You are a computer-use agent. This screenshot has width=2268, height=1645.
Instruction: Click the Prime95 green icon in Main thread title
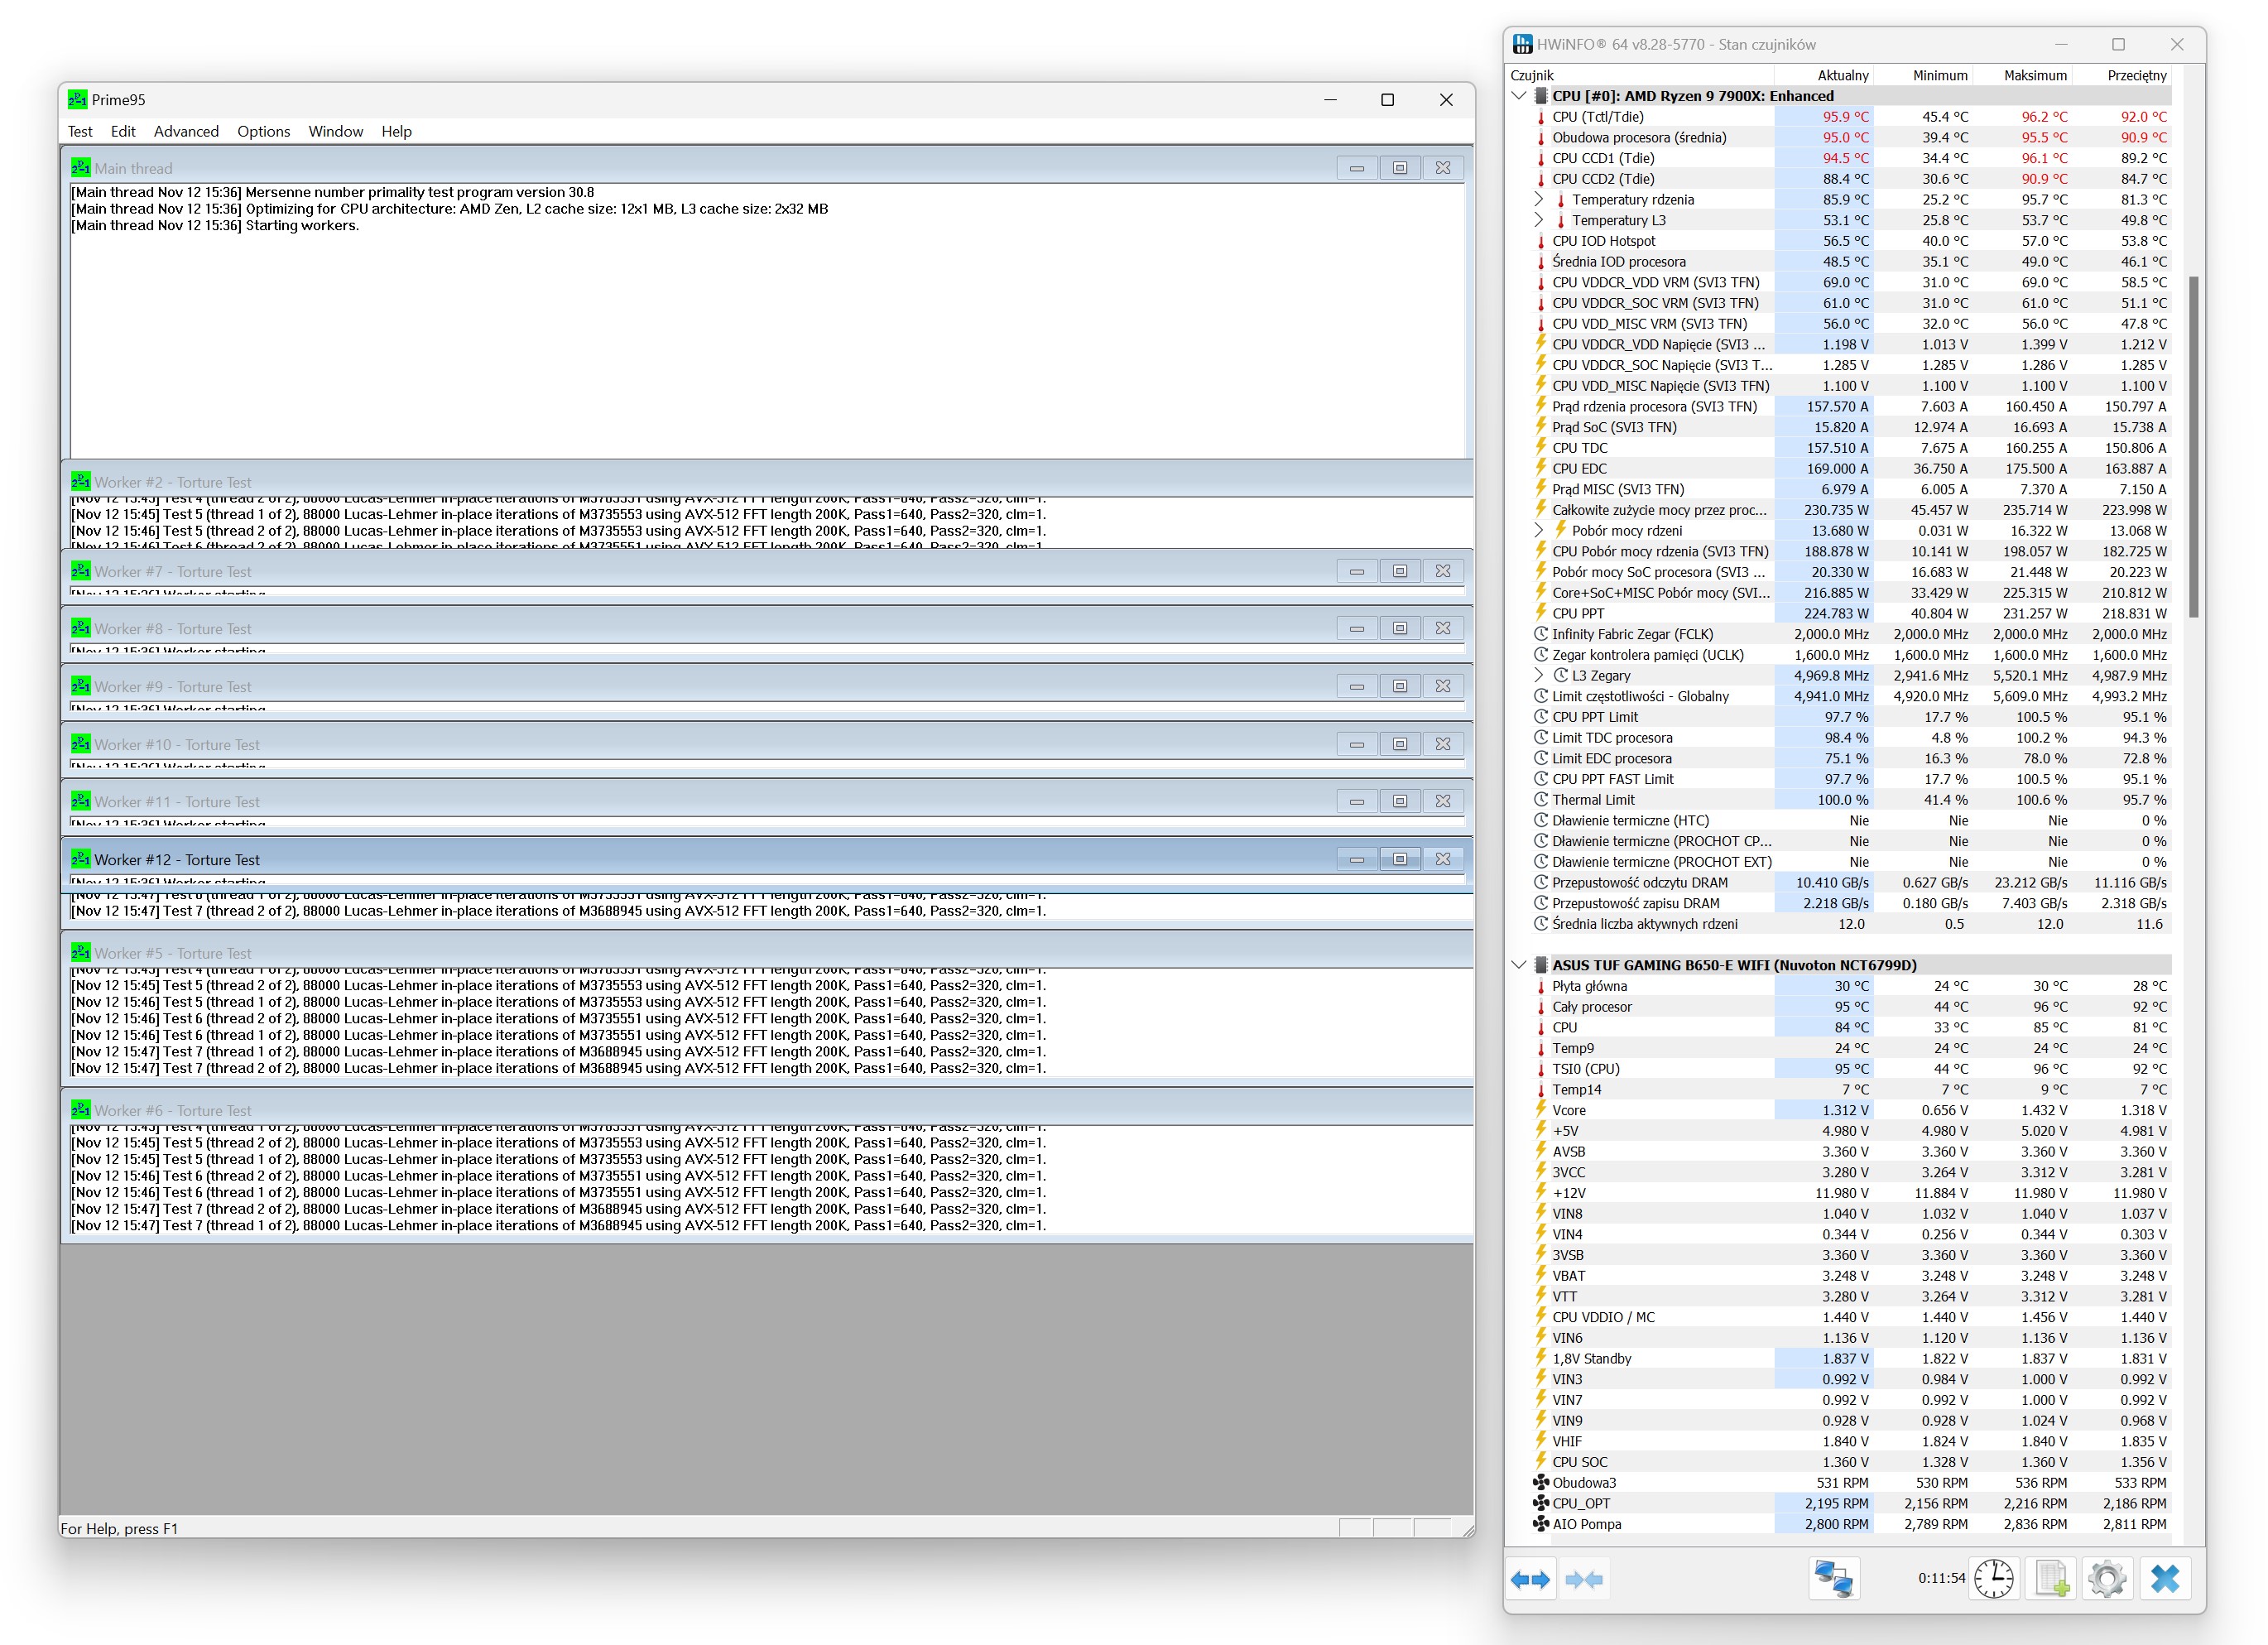pos(80,168)
